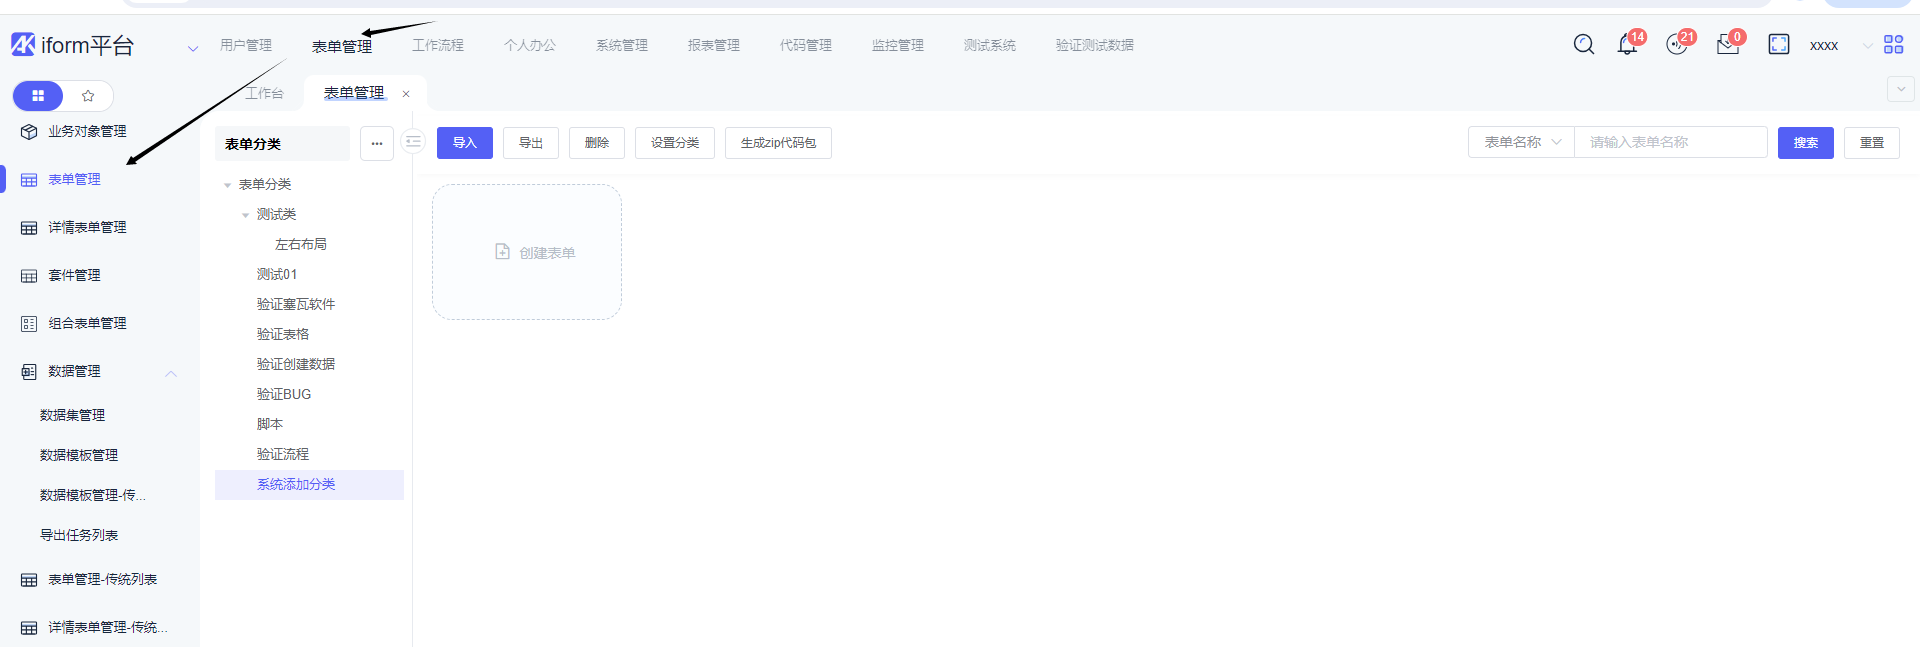
Task: Open the notification bell with 14 alerts
Action: click(x=1627, y=45)
